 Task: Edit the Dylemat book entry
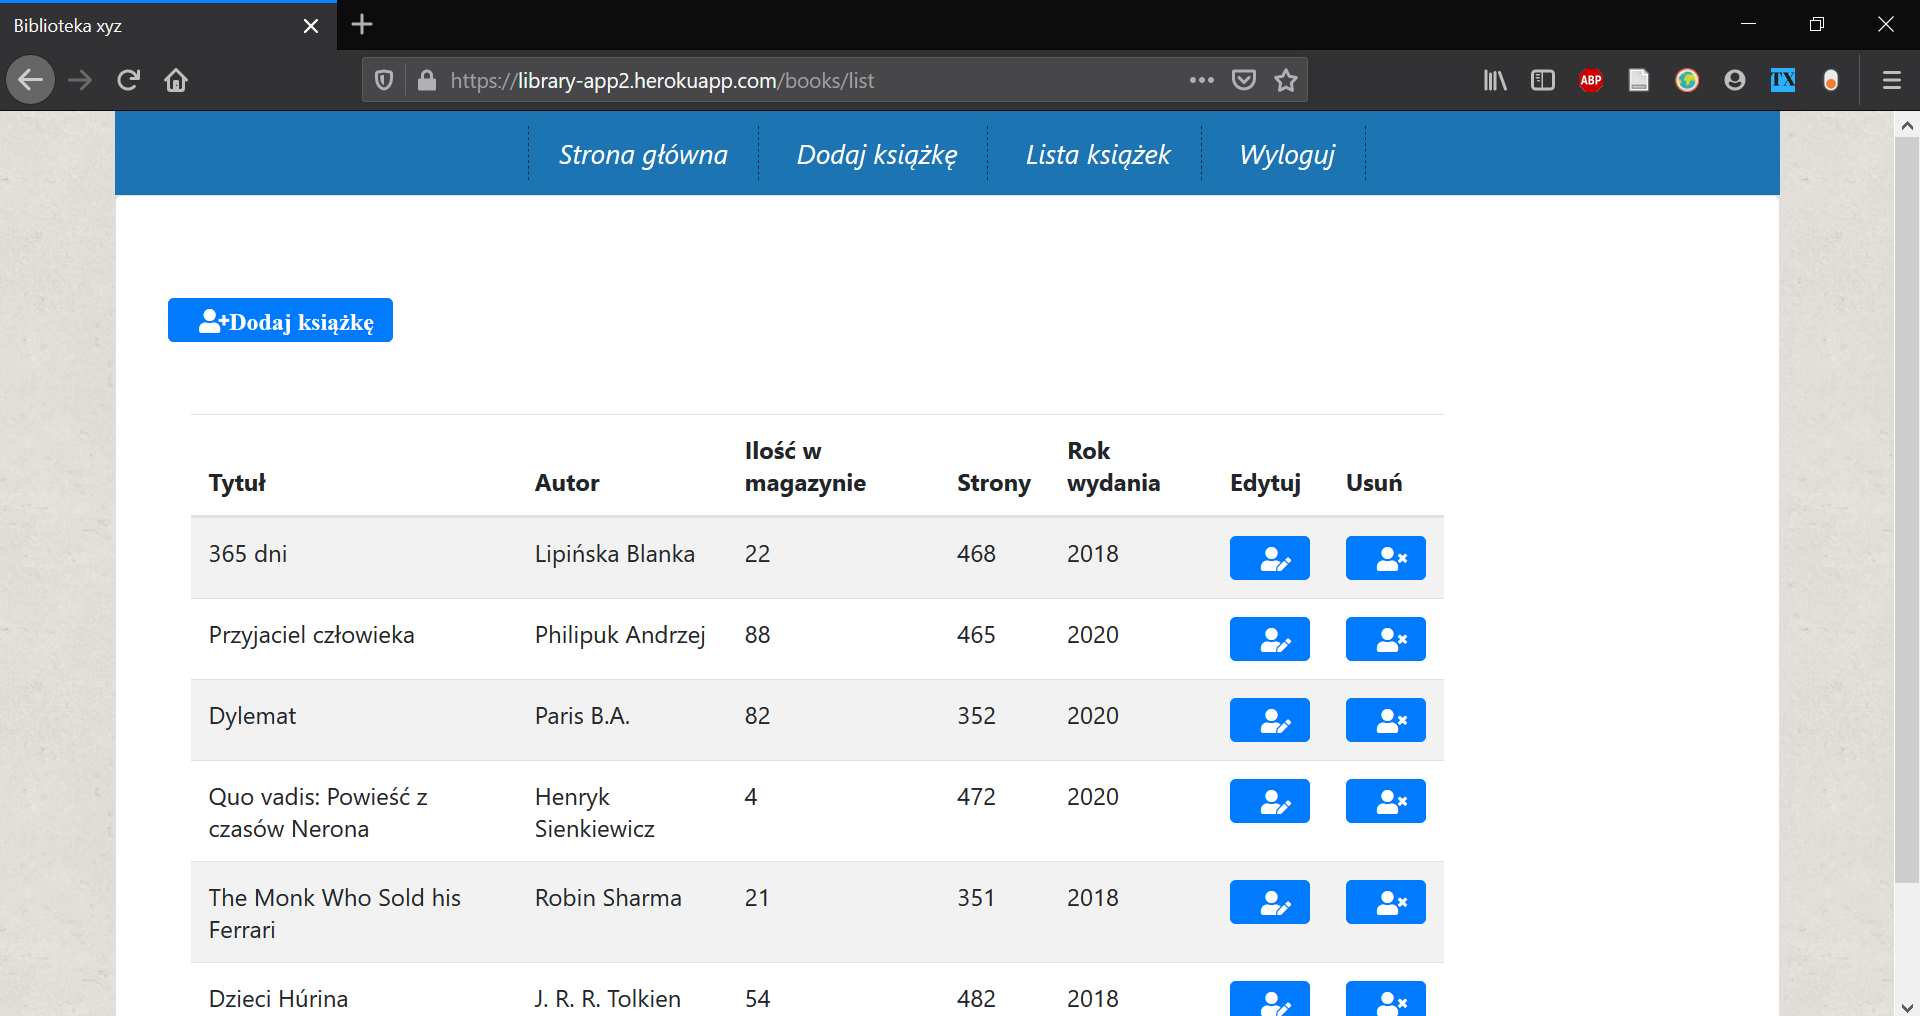[1269, 720]
